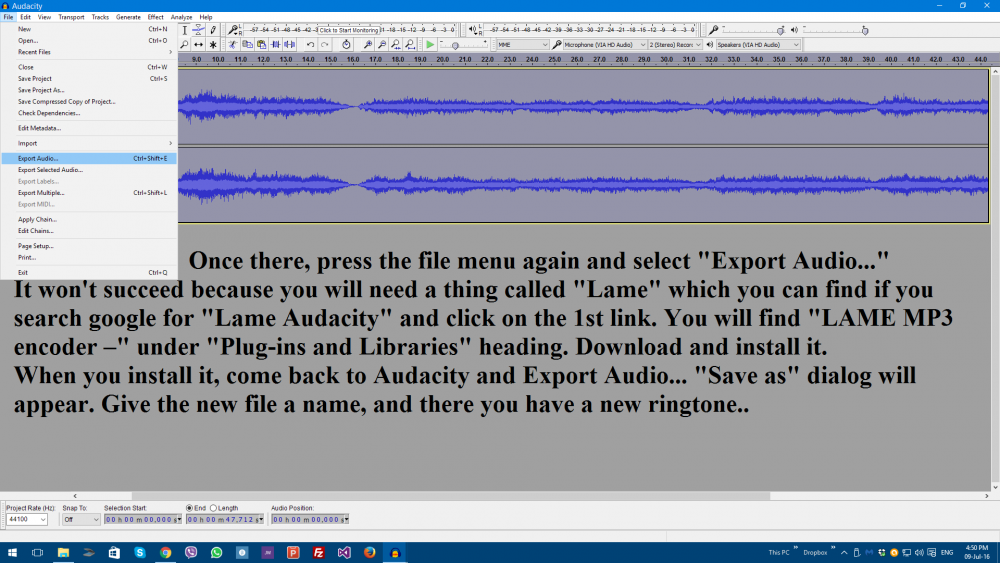Choose Export Selected Audio... menu entry
Viewport: 1000px width, 563px height.
(89, 170)
